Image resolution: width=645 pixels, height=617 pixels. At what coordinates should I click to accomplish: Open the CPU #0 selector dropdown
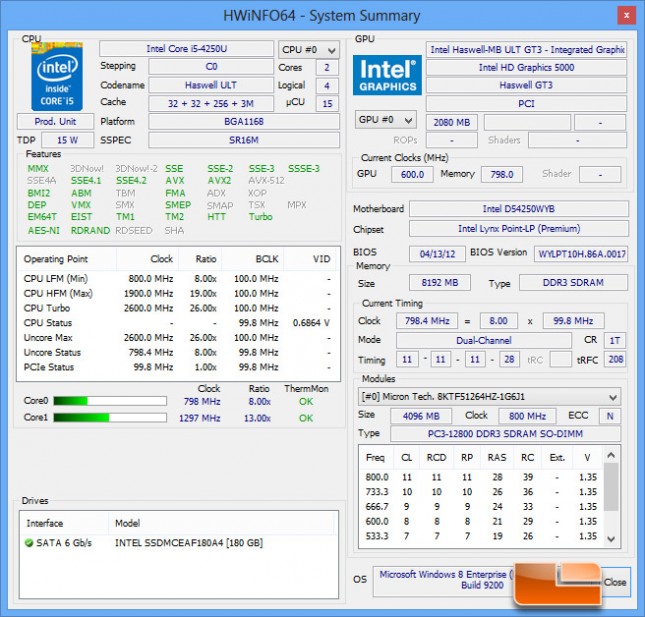(x=309, y=50)
